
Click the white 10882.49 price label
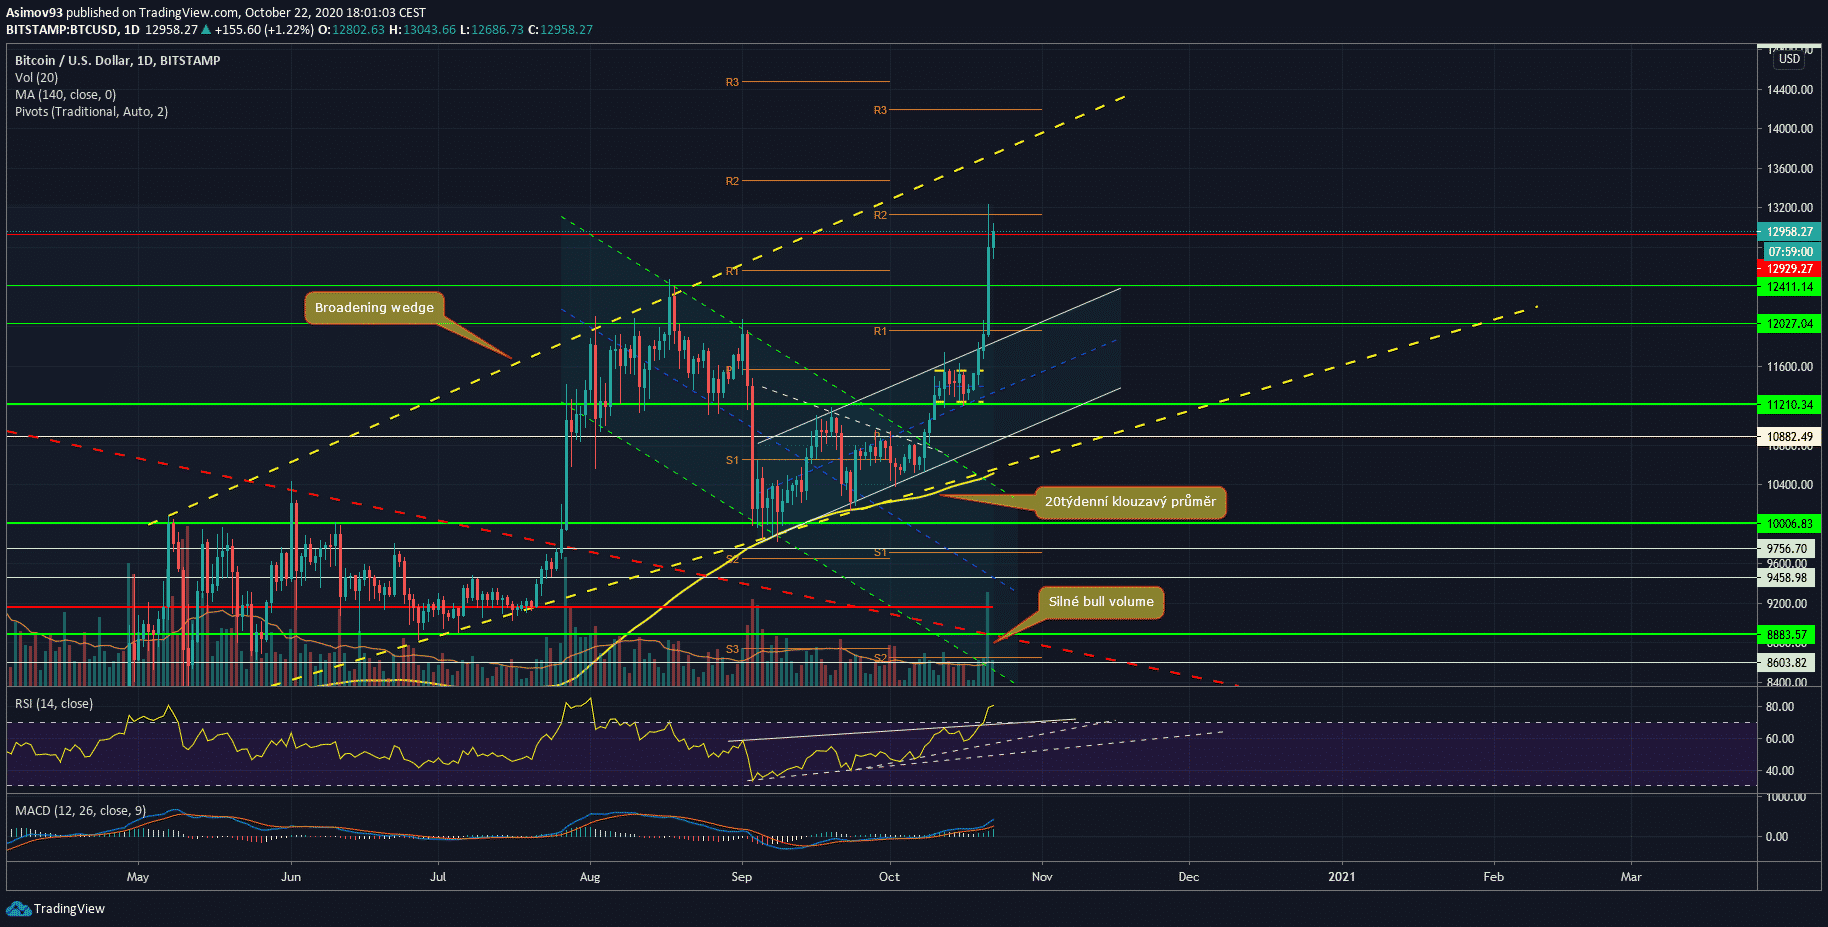tap(1789, 437)
